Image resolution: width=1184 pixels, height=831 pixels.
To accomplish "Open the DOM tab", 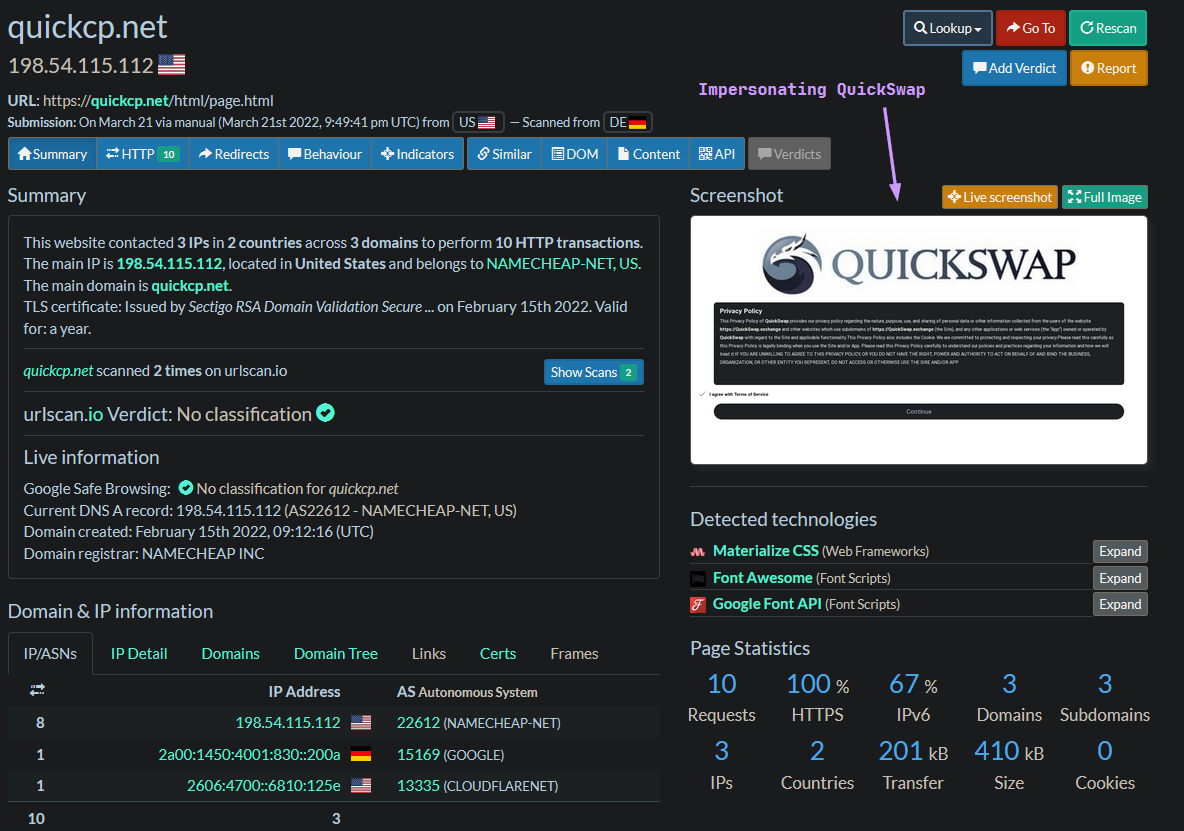I will pos(575,154).
